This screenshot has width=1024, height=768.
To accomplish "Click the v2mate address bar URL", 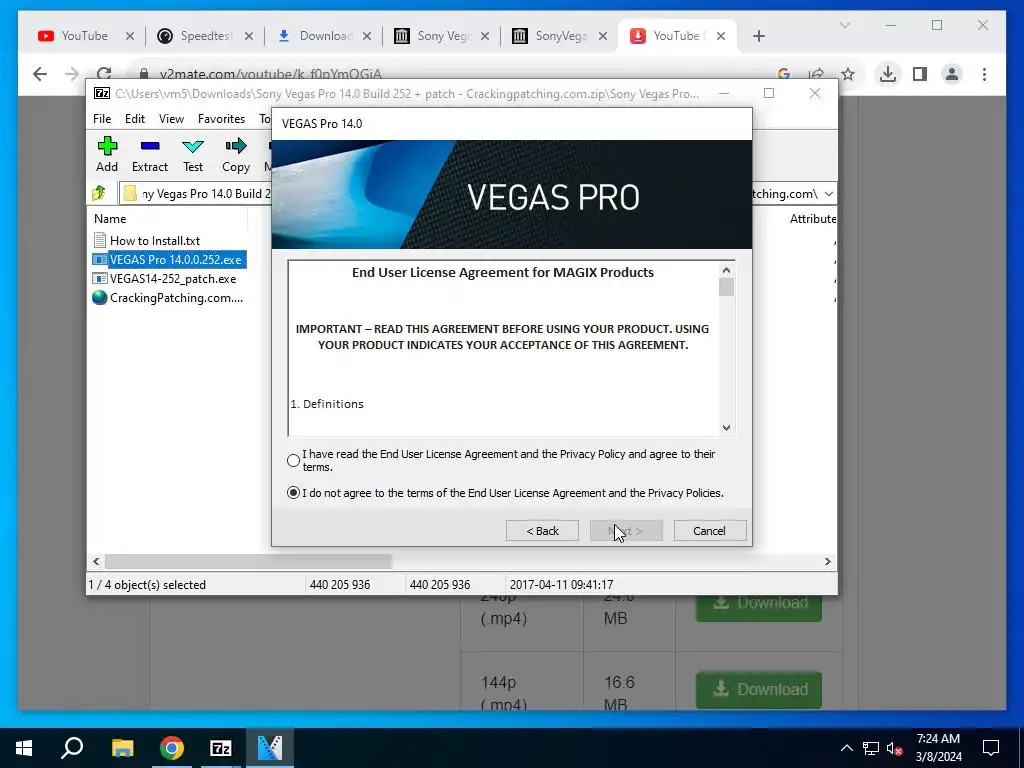I will pyautogui.click(x=270, y=74).
